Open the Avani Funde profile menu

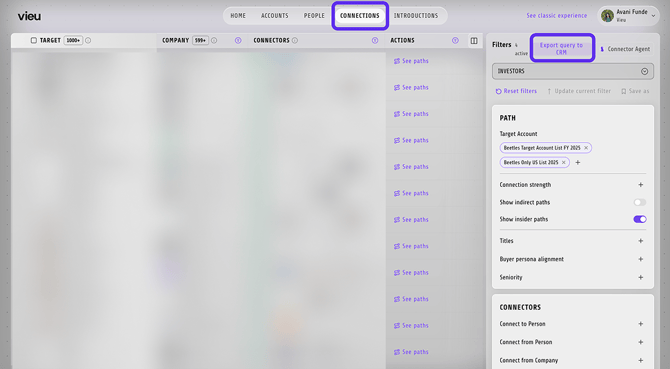(628, 15)
